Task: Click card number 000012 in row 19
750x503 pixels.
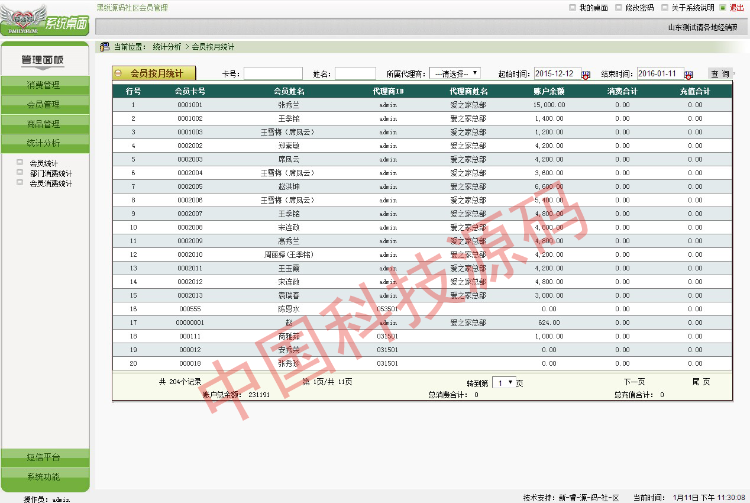Action: tap(189, 350)
